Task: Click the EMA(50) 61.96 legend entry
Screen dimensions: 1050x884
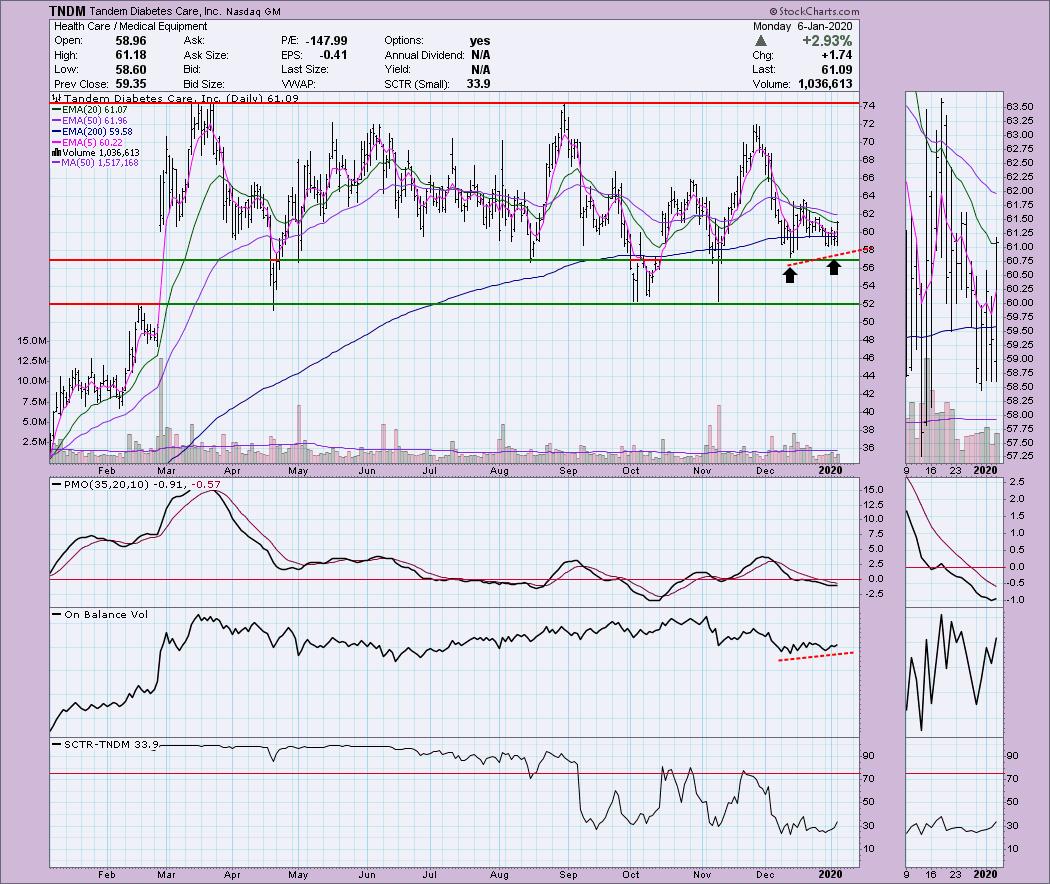Action: 89,121
